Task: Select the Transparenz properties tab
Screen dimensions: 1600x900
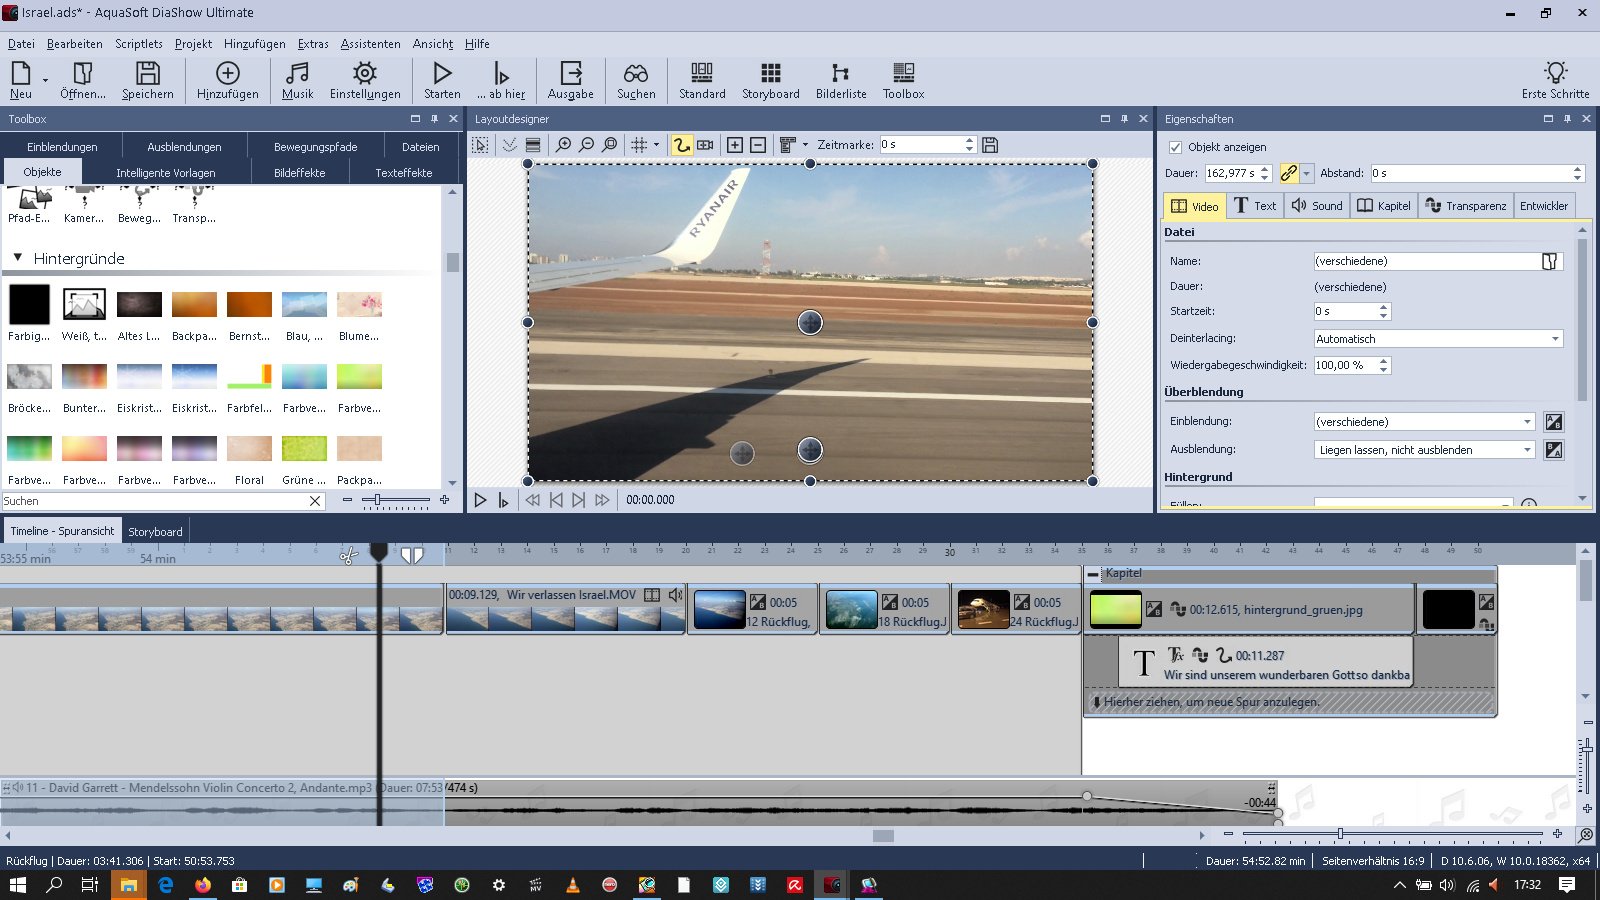Action: 1465,206
